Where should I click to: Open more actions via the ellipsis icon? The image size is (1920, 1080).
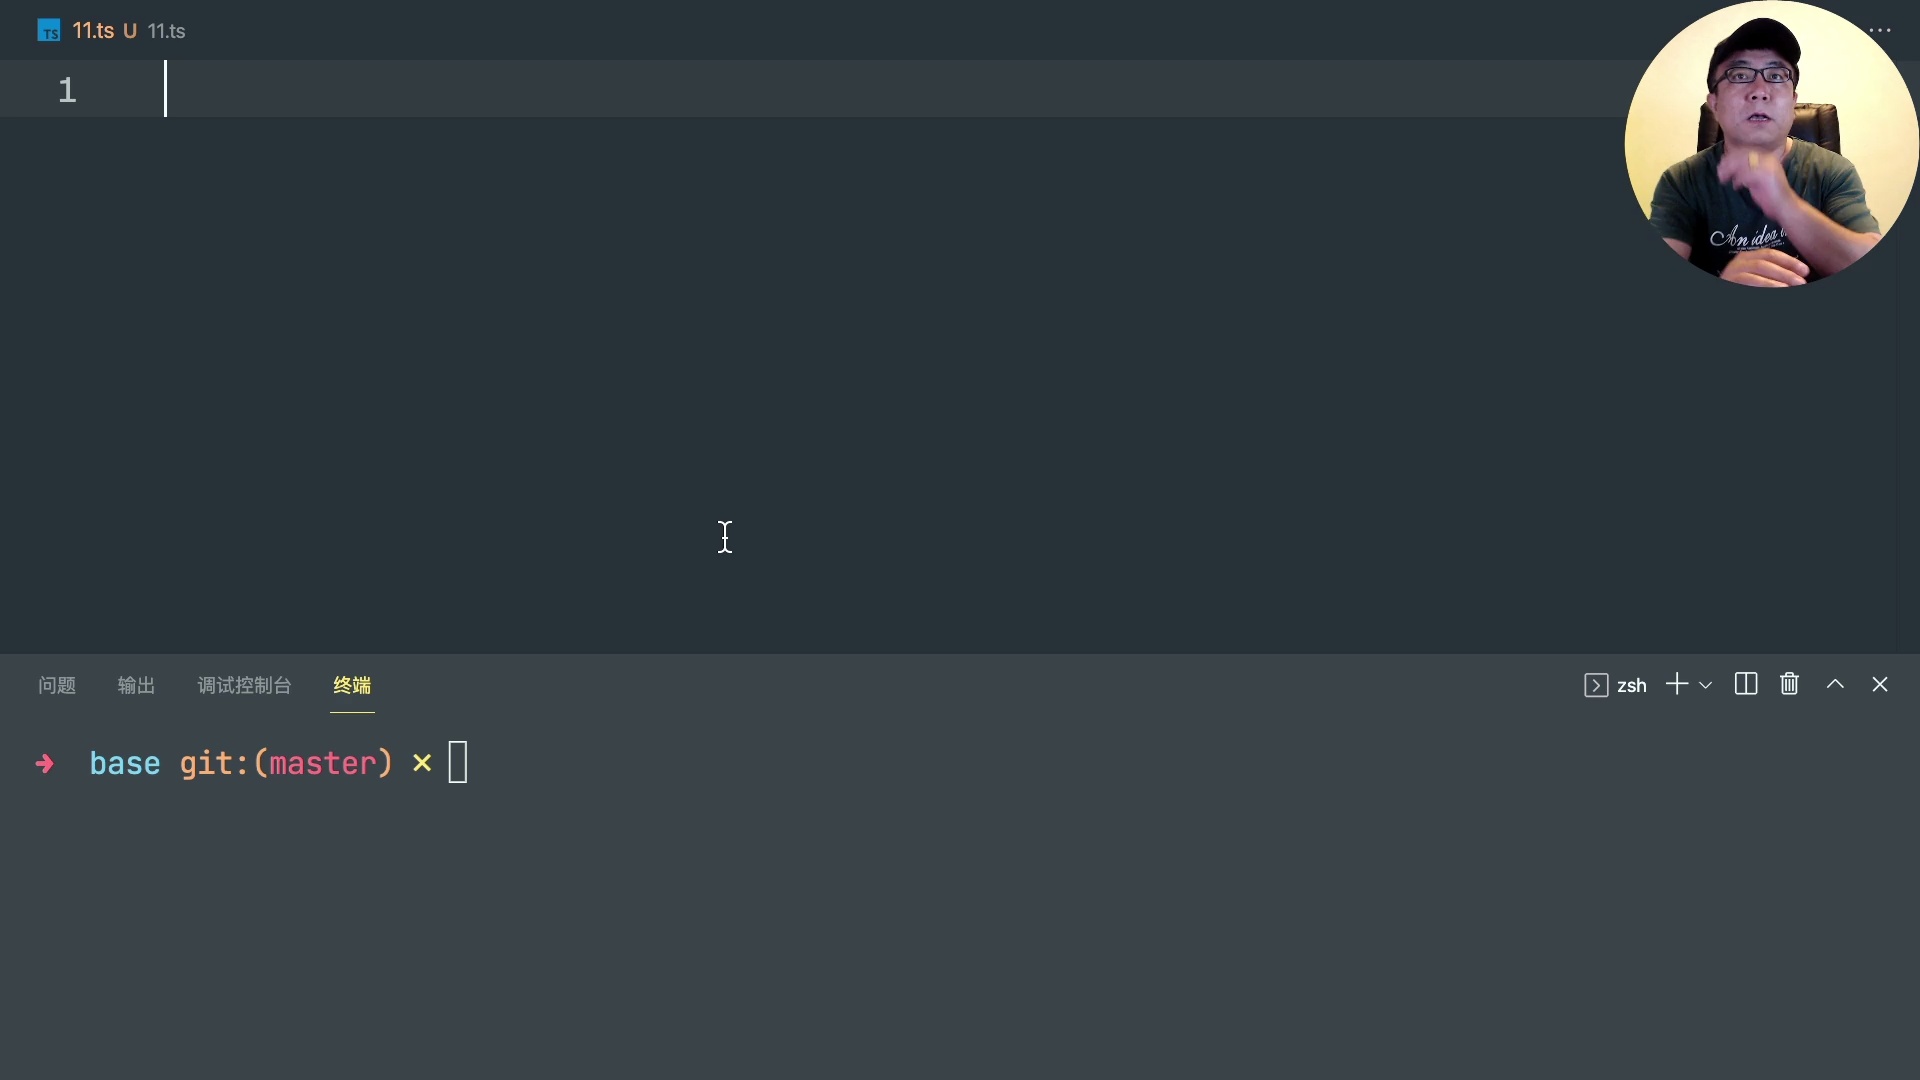pos(1881,30)
